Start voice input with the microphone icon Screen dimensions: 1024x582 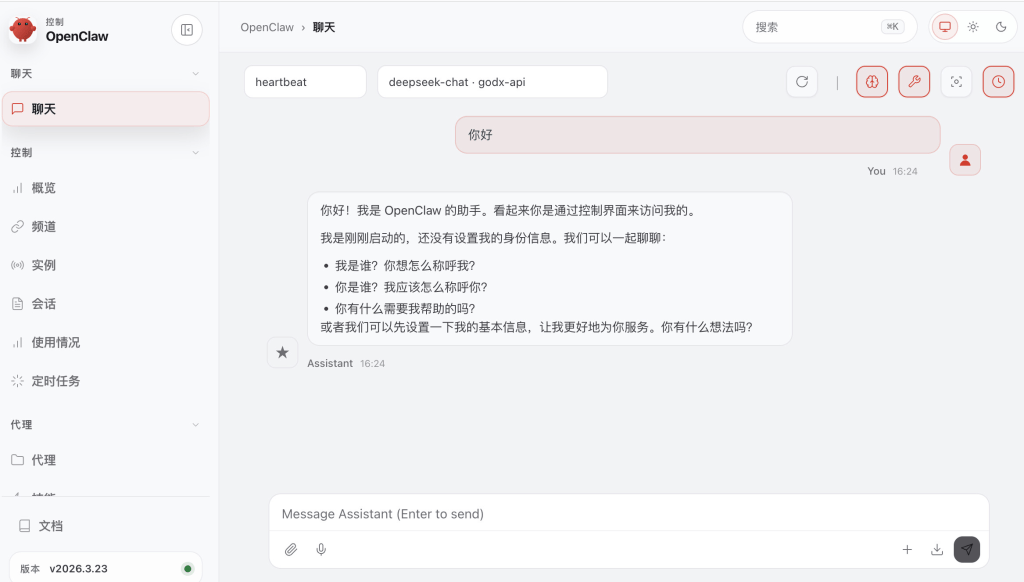[320, 549]
